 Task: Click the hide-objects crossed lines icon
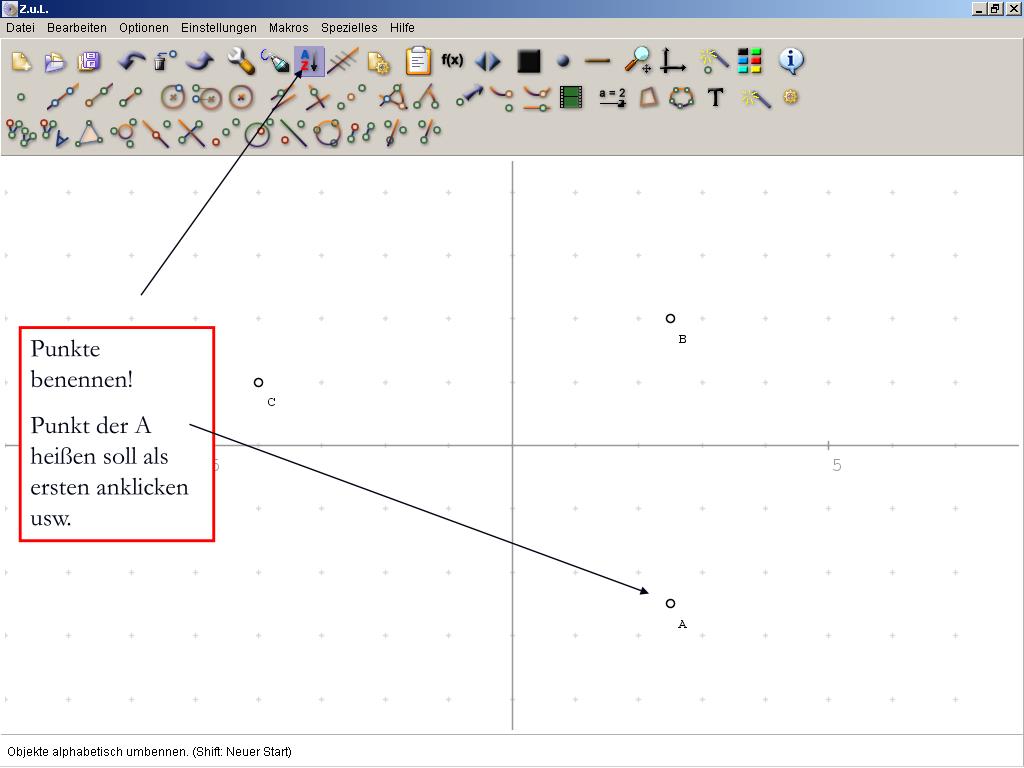343,61
